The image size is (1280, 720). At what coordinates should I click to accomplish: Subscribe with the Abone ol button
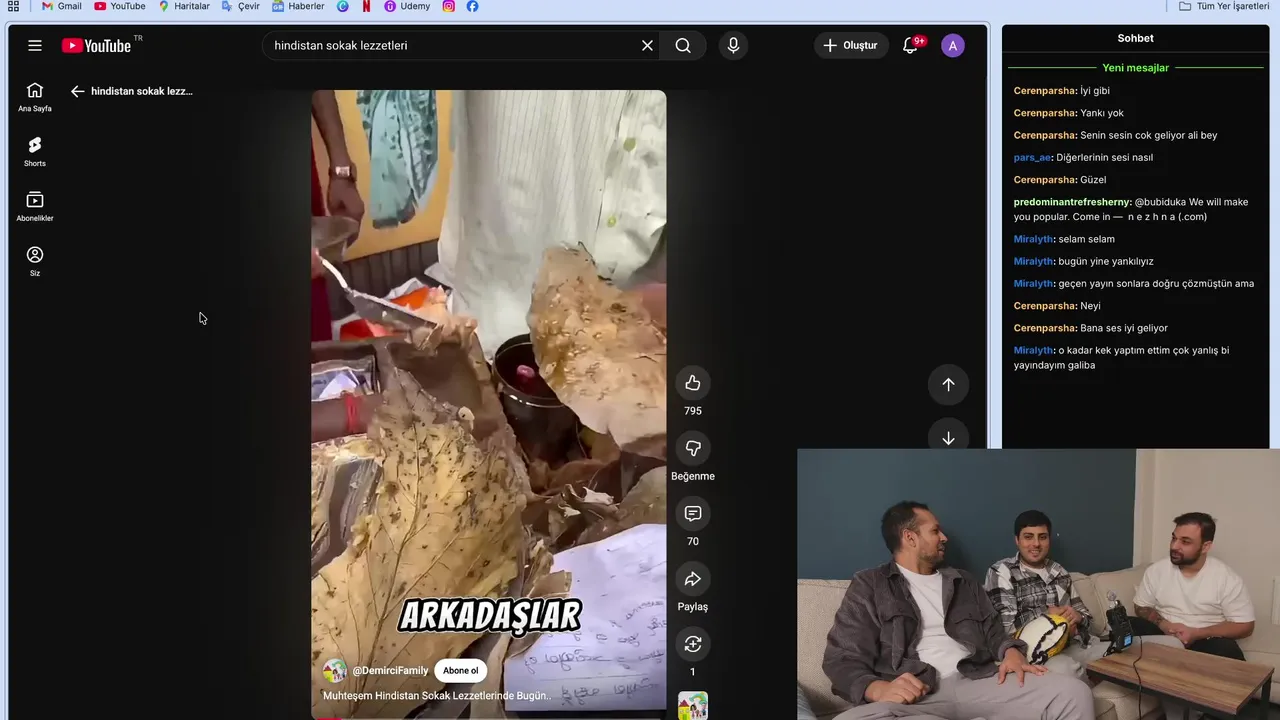[x=461, y=670]
